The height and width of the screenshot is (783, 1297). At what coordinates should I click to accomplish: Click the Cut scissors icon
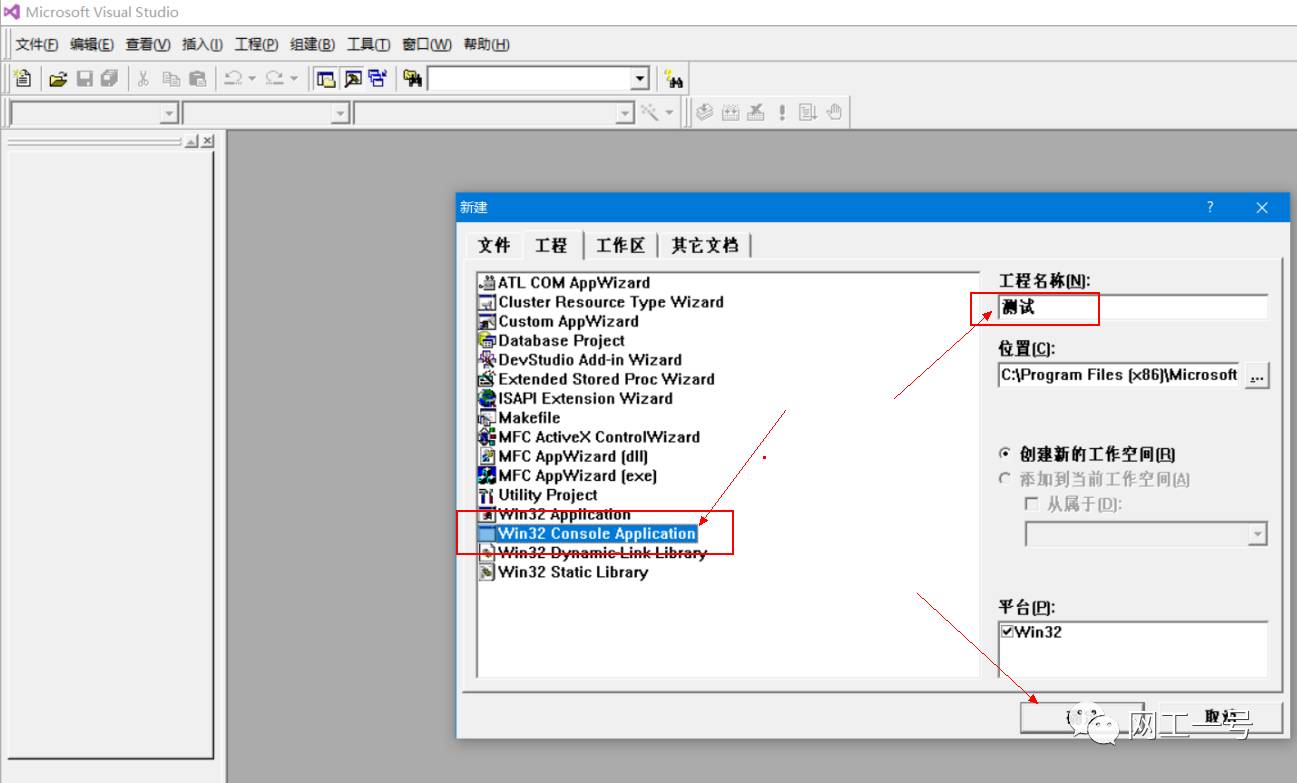(143, 79)
